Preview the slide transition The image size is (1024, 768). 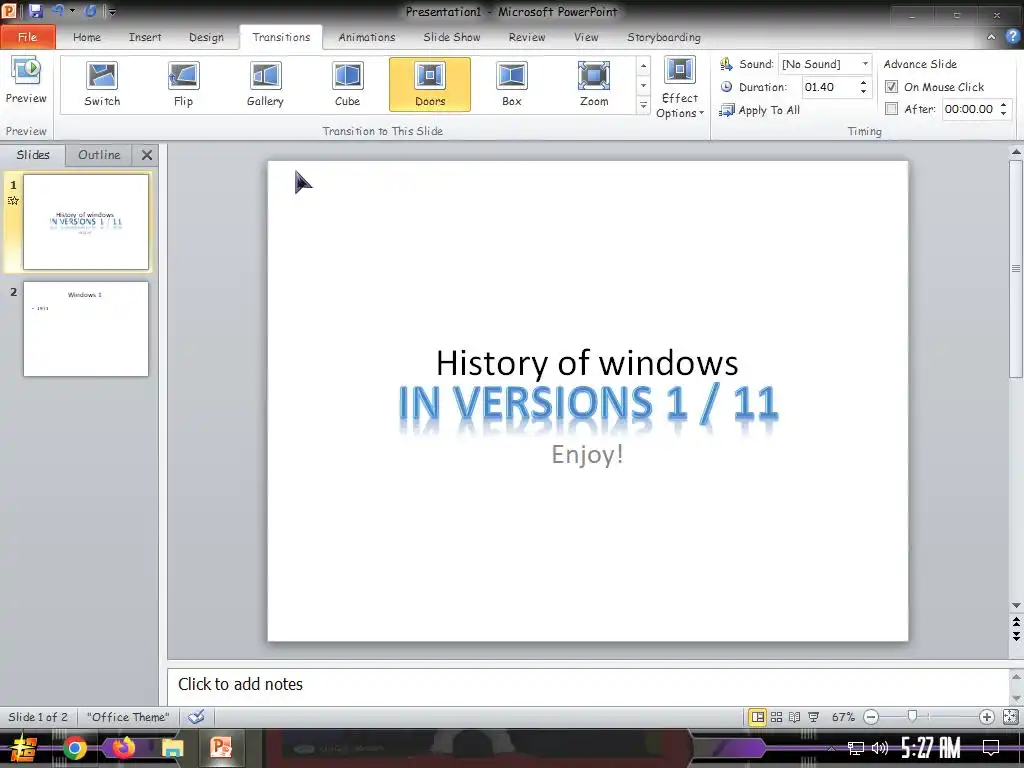pyautogui.click(x=26, y=81)
